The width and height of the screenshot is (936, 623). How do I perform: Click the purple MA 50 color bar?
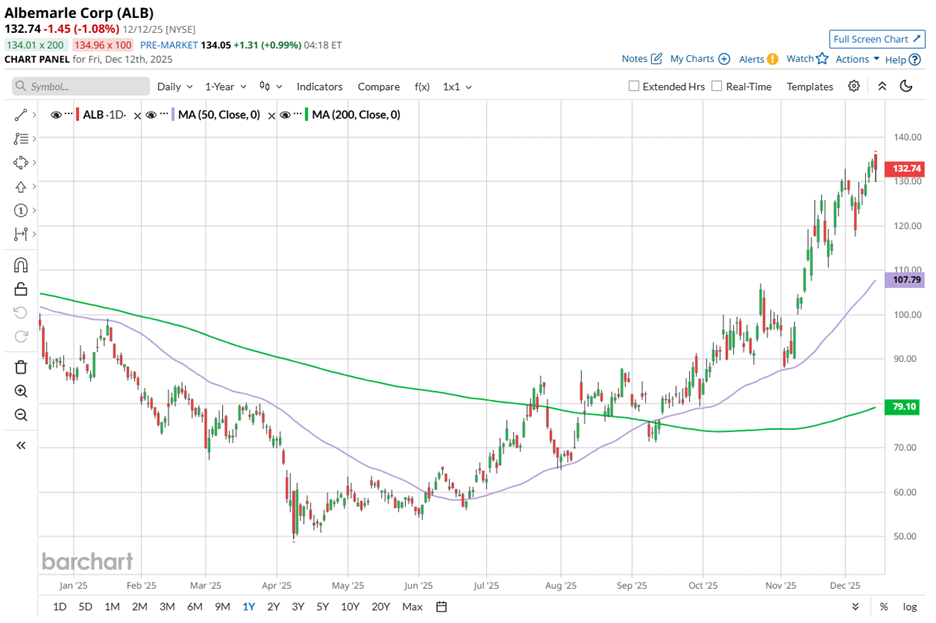coord(173,115)
